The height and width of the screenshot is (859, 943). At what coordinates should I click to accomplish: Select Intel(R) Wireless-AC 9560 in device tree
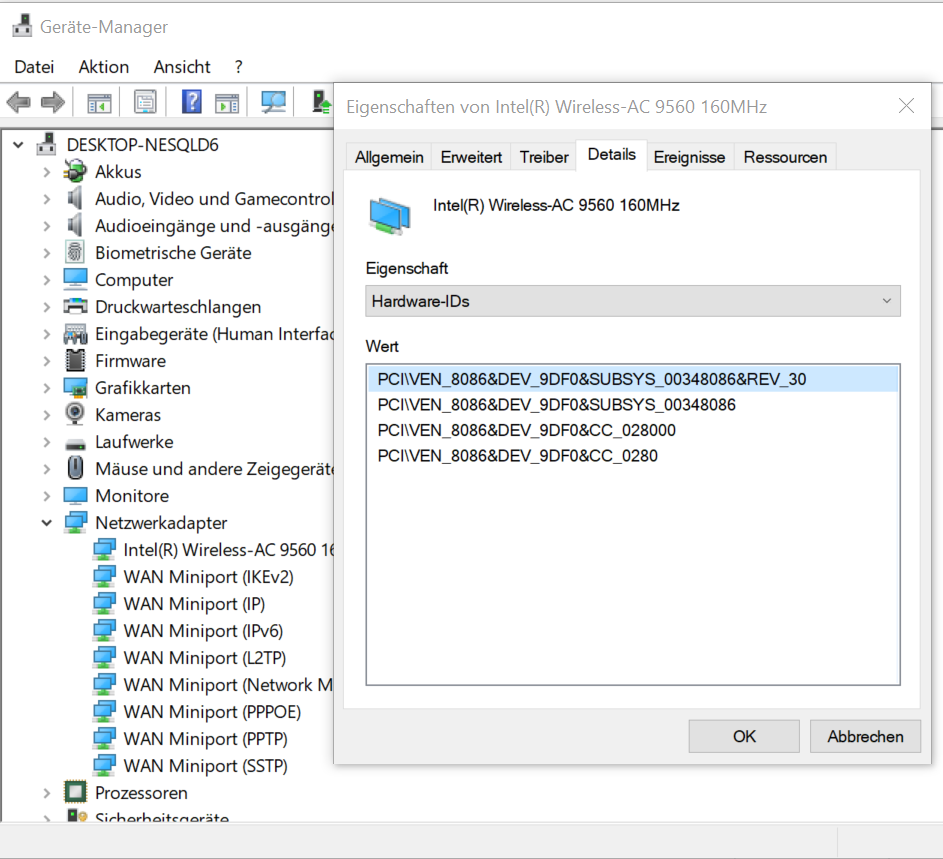click(x=228, y=550)
